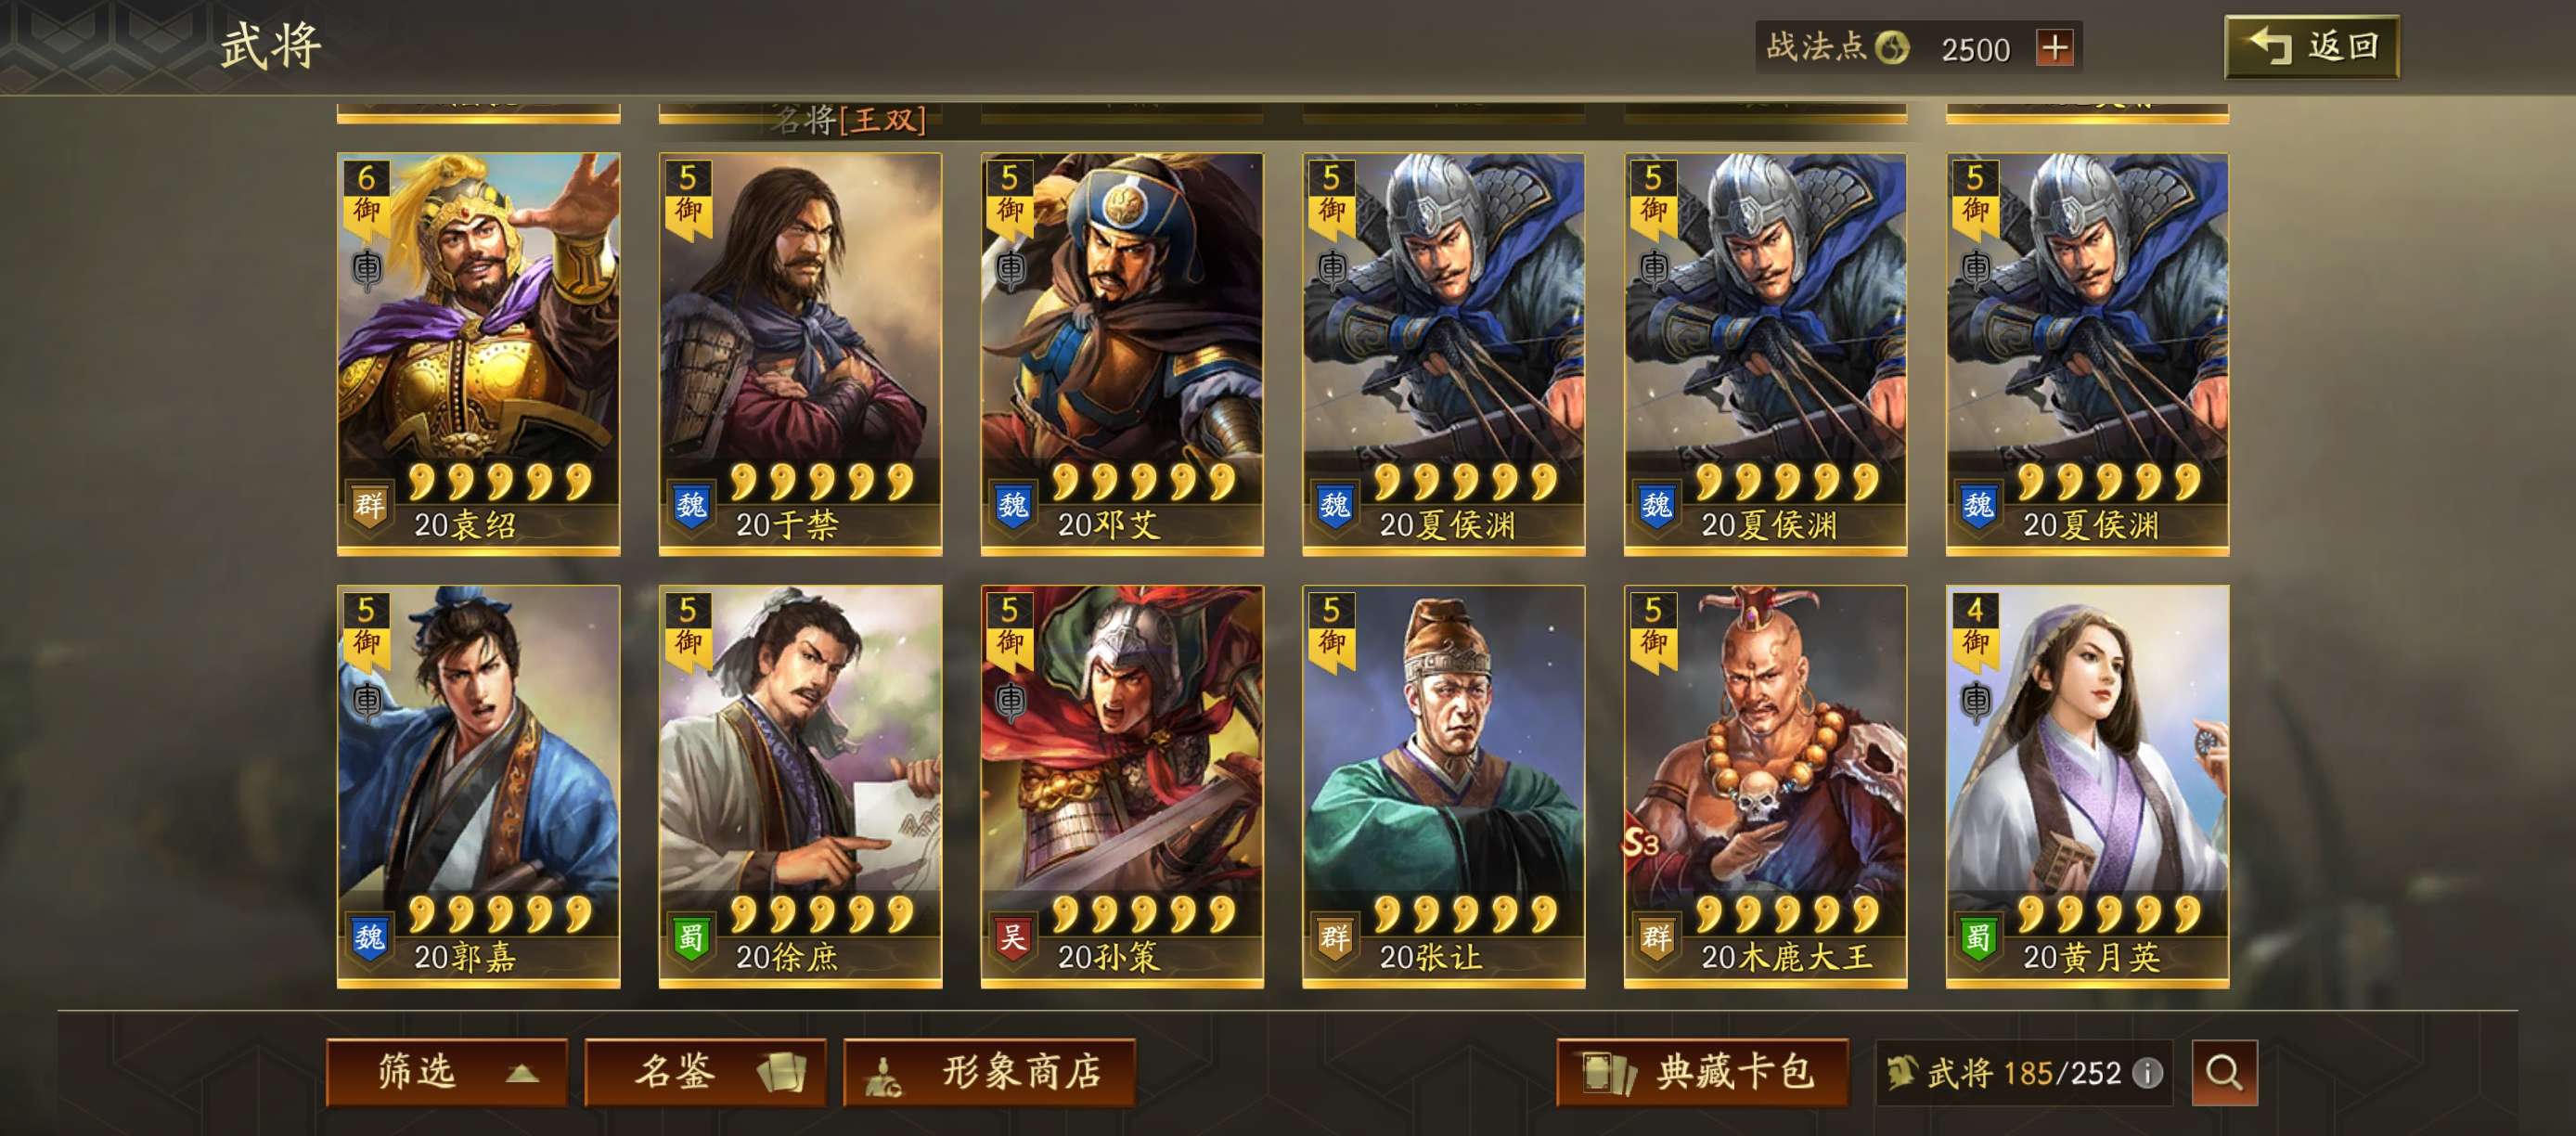The width and height of the screenshot is (2576, 1136).
Task: Select the 邓艾 general card
Action: [x=1122, y=354]
